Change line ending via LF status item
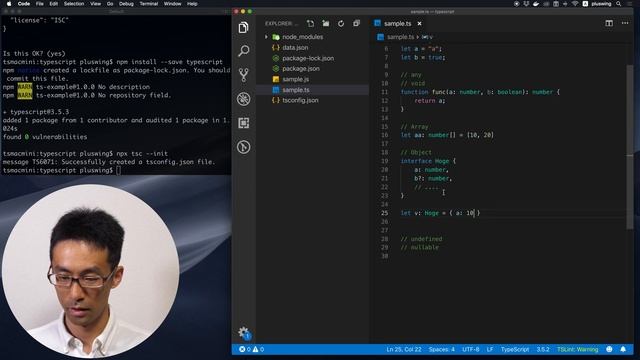This screenshot has width=640, height=360. tap(490, 349)
